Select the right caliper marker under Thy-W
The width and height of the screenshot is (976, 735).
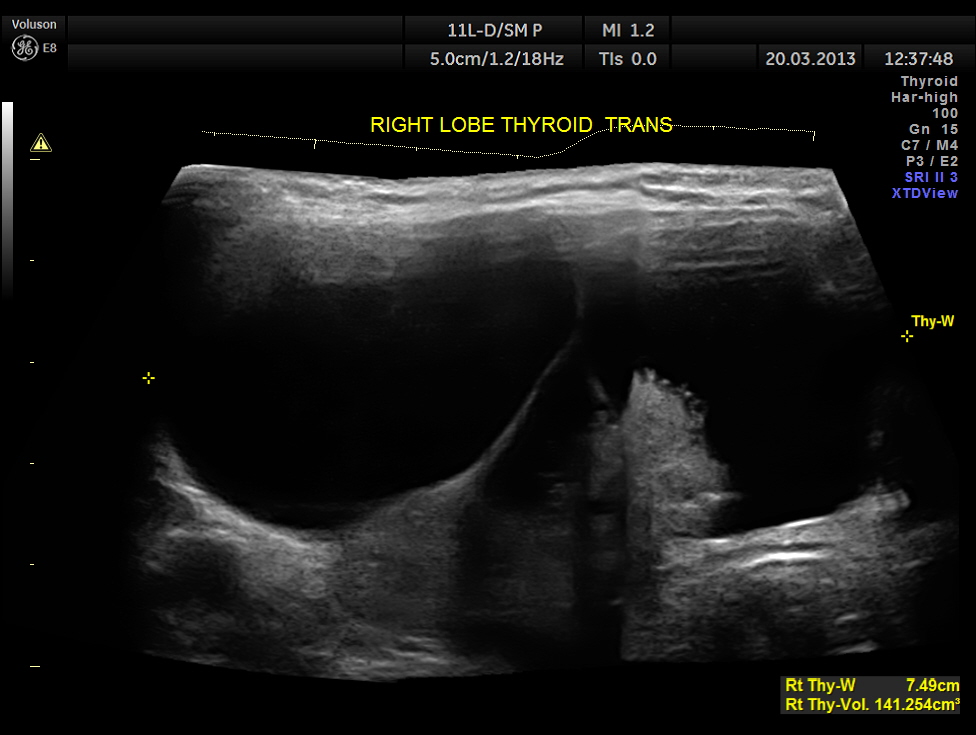pyautogui.click(x=907, y=337)
